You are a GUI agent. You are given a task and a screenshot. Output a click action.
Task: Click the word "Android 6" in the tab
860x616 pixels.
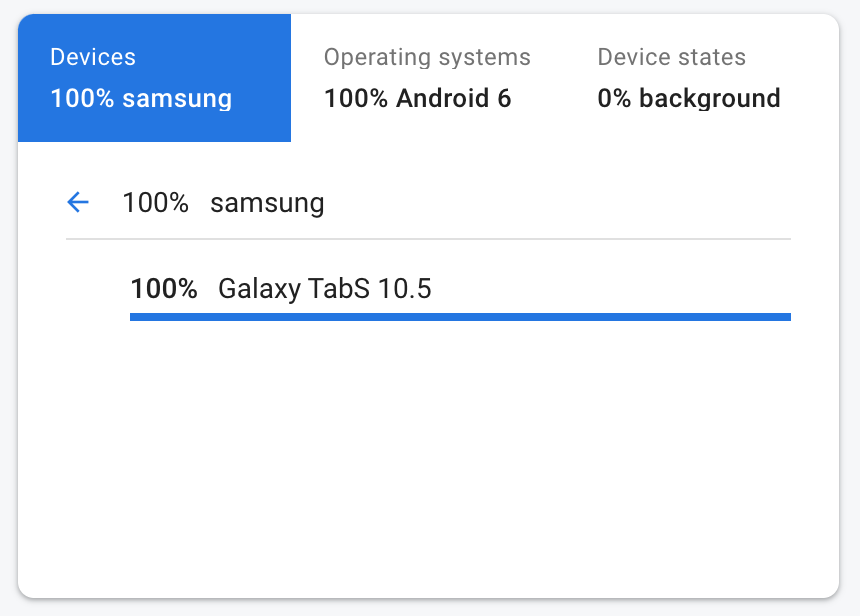click(x=453, y=99)
